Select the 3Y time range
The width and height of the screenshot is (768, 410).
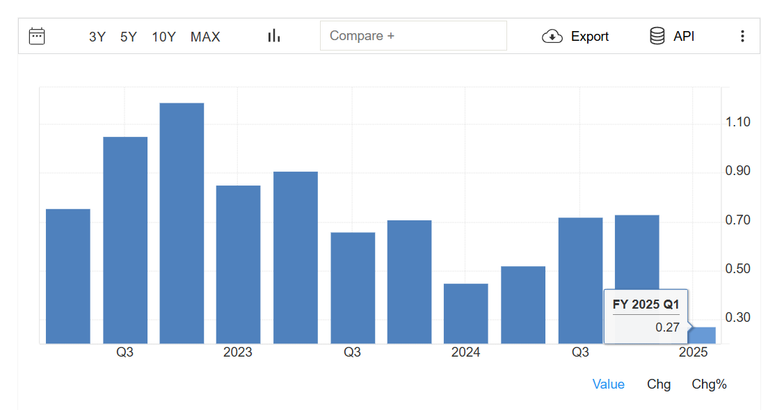(x=97, y=37)
